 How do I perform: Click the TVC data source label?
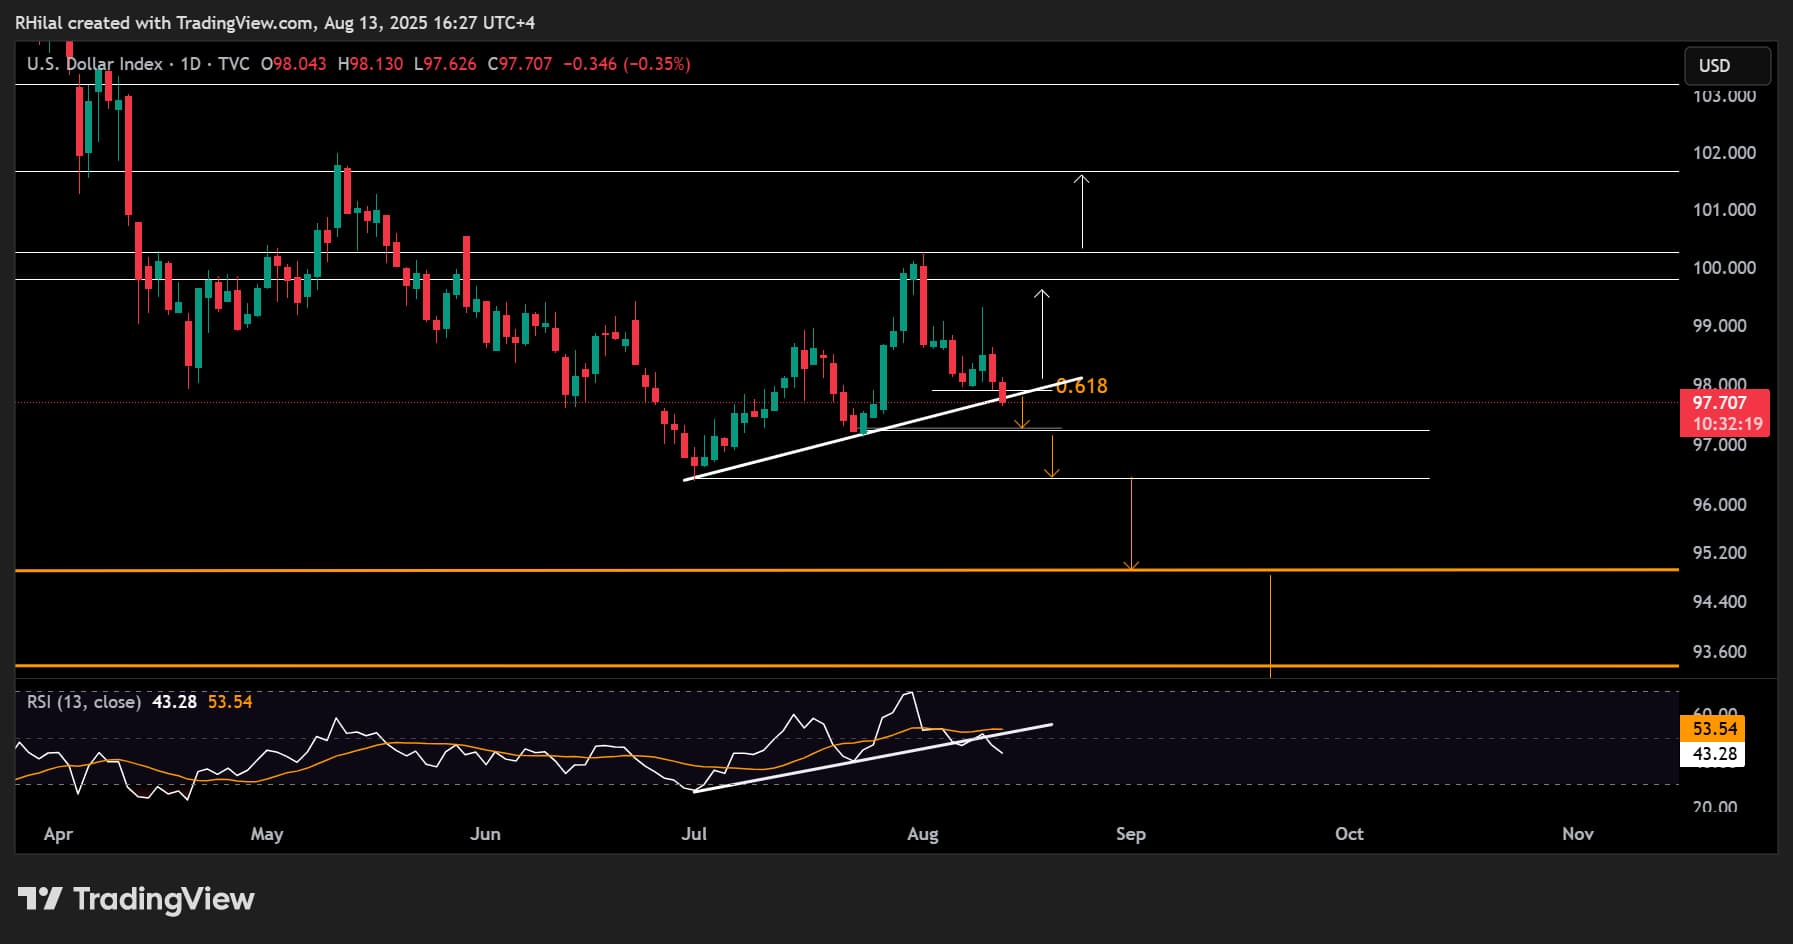233,64
